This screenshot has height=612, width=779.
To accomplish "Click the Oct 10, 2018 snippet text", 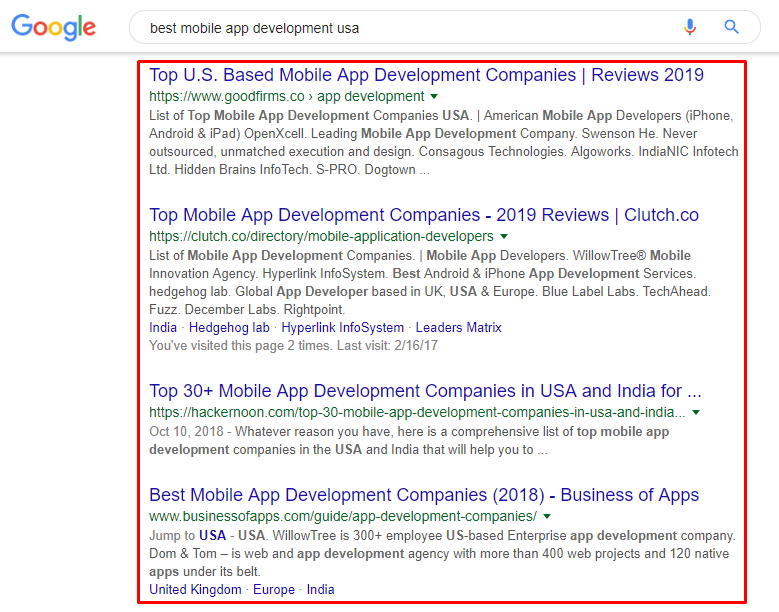I will click(x=409, y=441).
